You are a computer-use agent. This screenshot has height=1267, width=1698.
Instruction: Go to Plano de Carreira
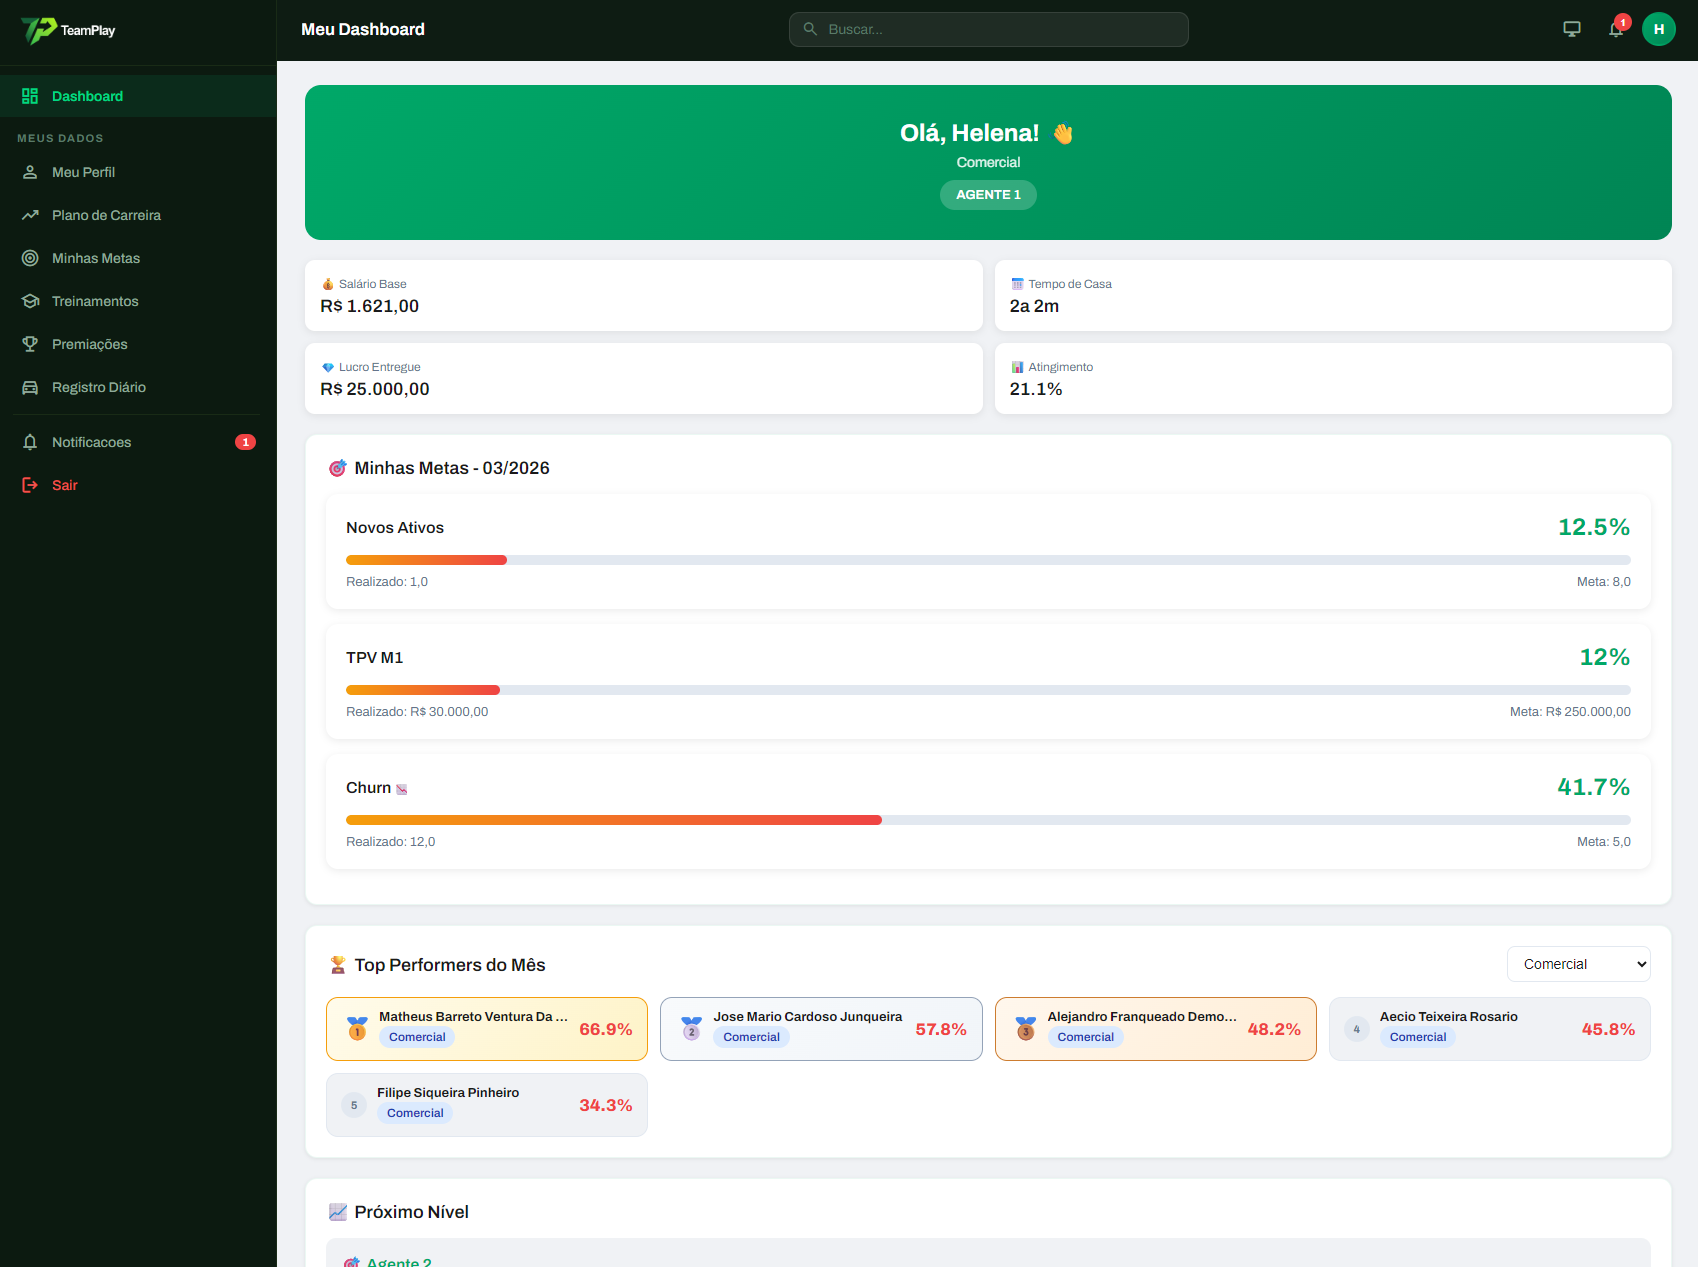[x=138, y=215]
